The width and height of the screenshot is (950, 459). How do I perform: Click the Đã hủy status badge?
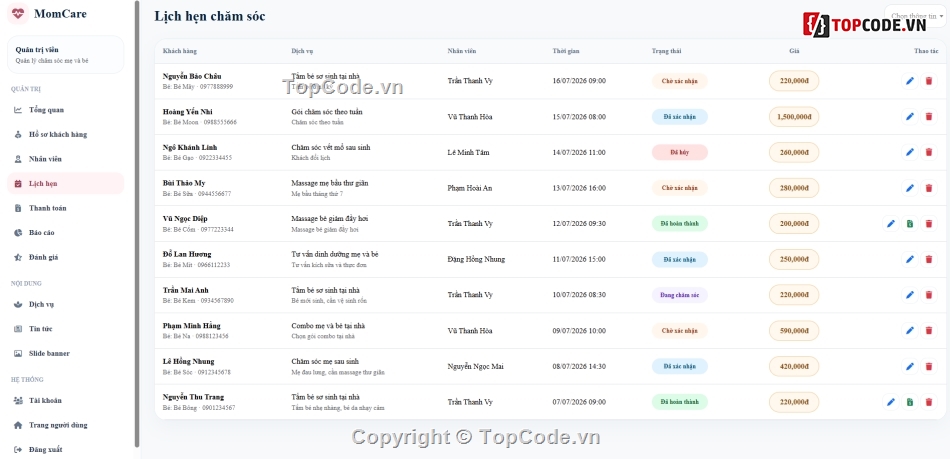(679, 153)
